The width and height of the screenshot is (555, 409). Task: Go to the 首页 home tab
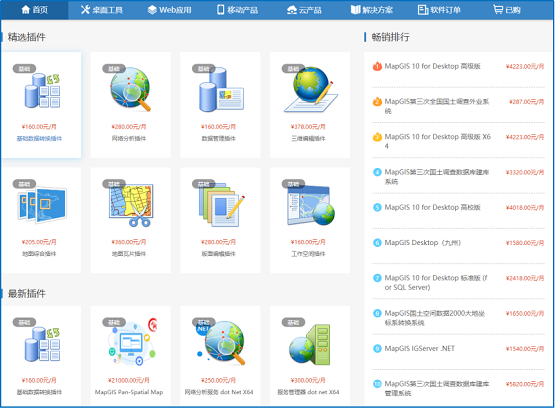click(x=34, y=10)
